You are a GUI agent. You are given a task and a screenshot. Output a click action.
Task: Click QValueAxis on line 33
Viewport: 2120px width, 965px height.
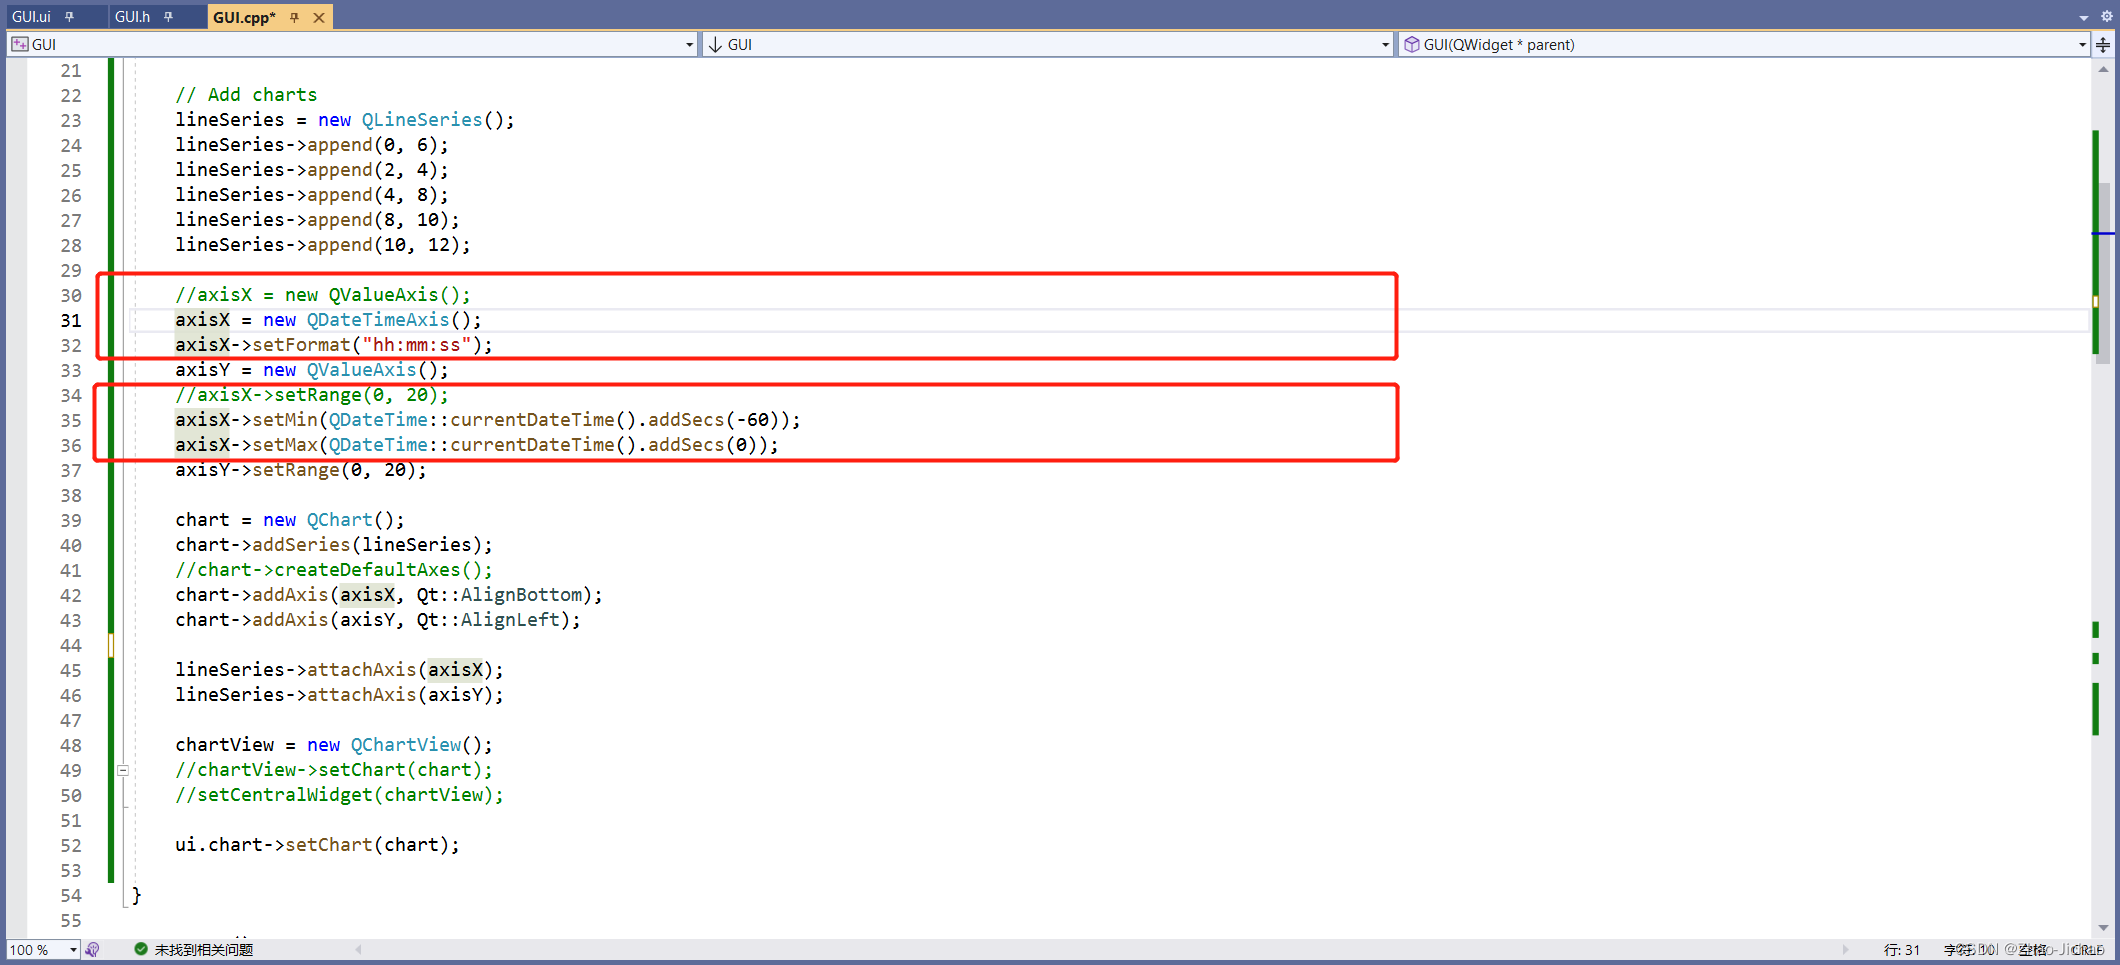[x=361, y=370]
